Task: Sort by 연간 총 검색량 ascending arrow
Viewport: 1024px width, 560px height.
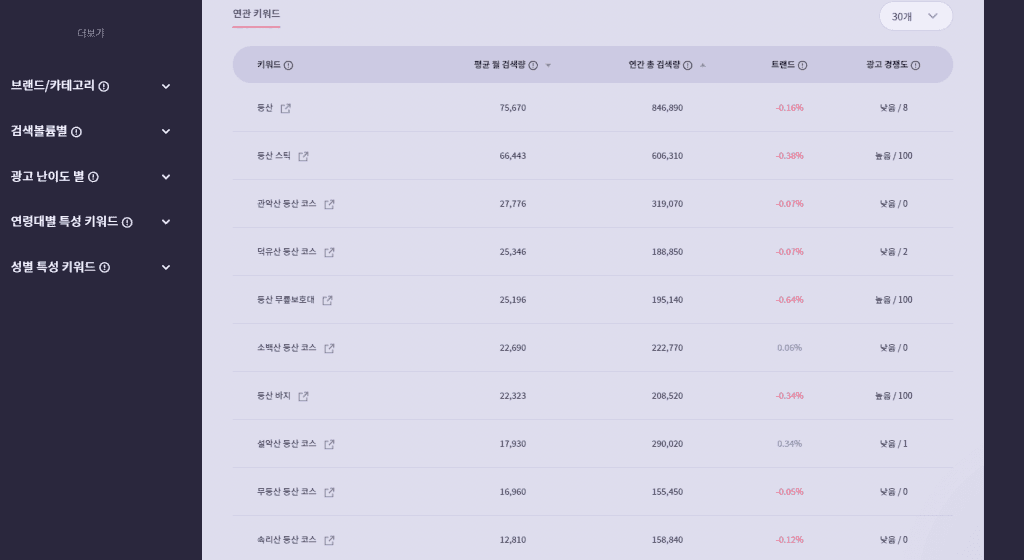Action: click(703, 65)
